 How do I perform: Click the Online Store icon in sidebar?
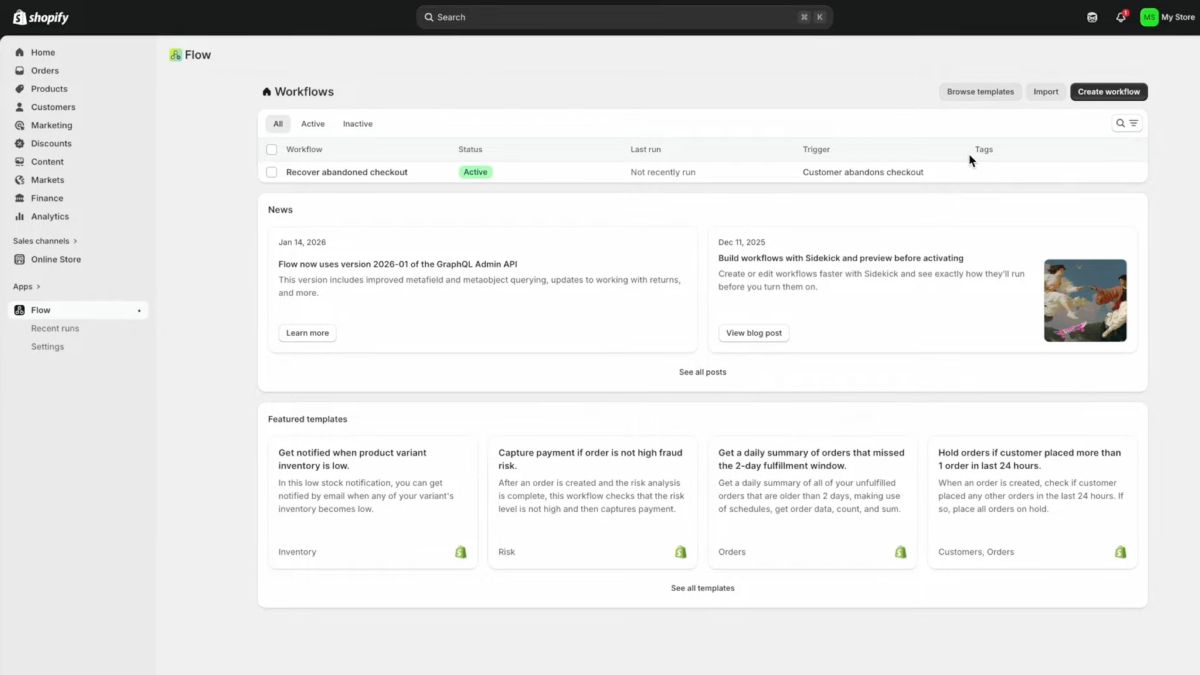(x=20, y=259)
